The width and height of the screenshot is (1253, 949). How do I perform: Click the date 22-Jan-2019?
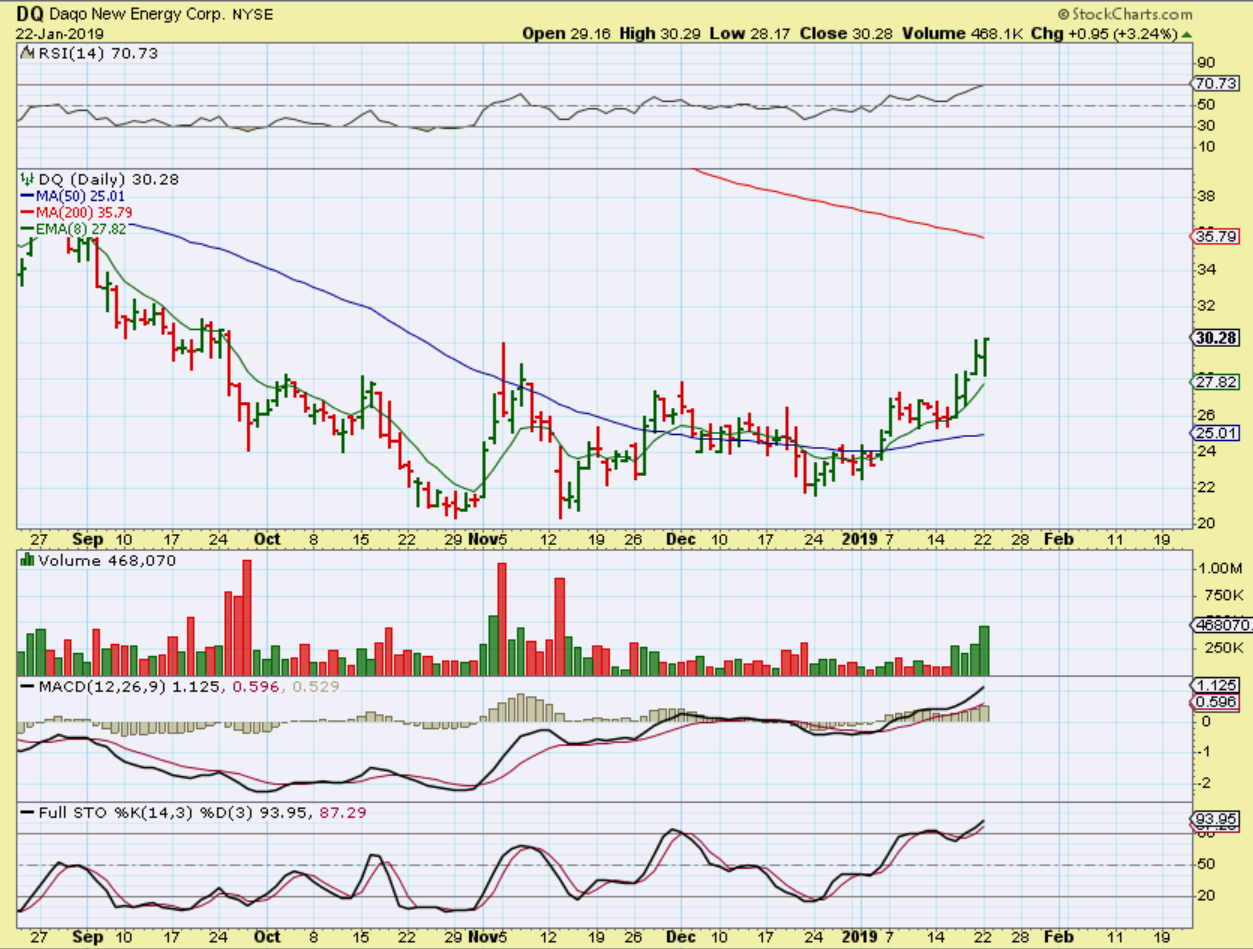pos(58,32)
